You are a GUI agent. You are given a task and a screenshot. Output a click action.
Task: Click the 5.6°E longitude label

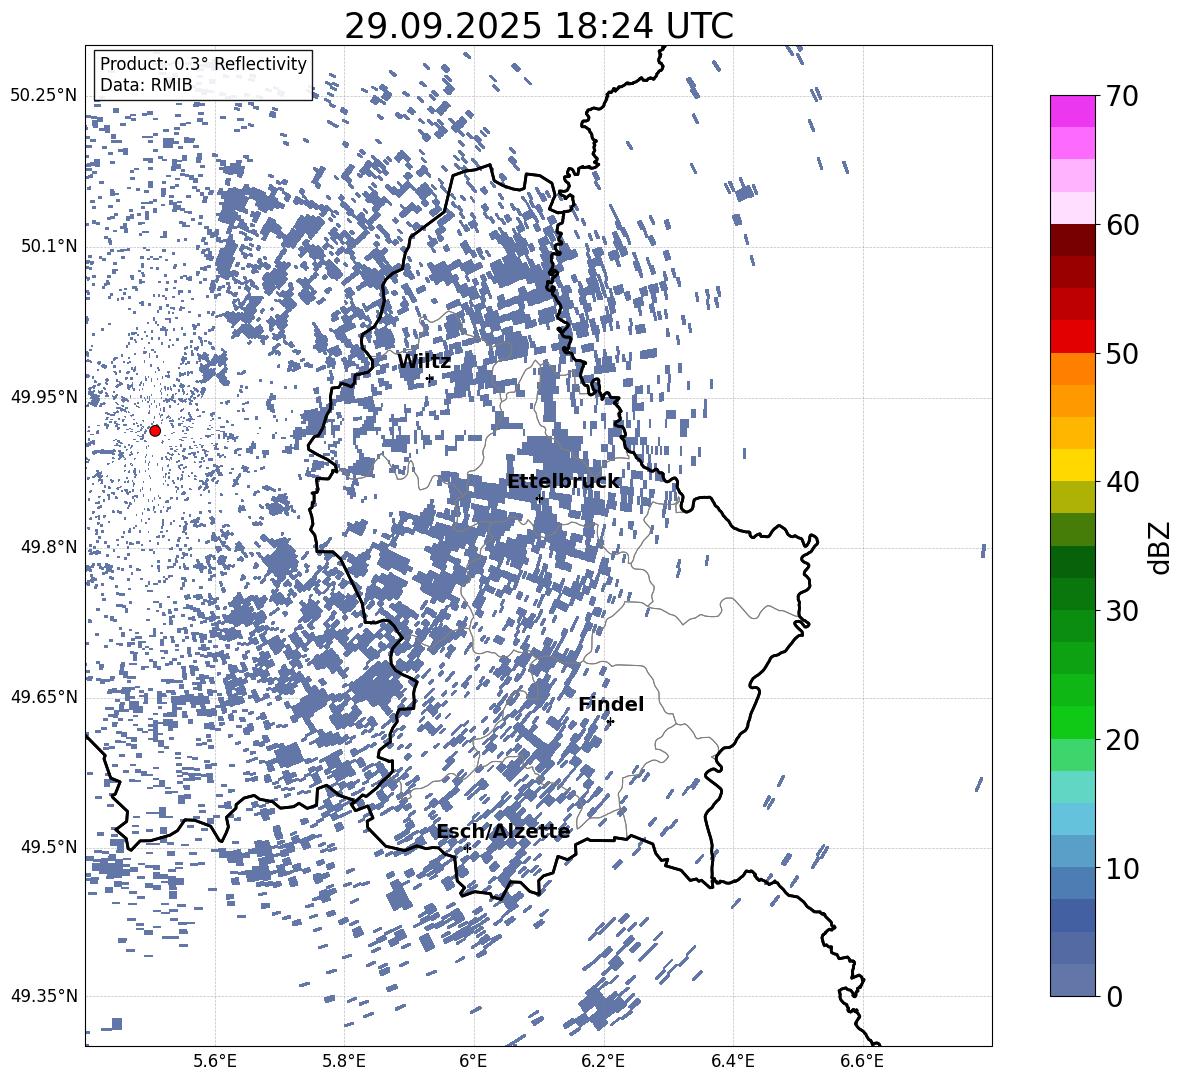[215, 1061]
